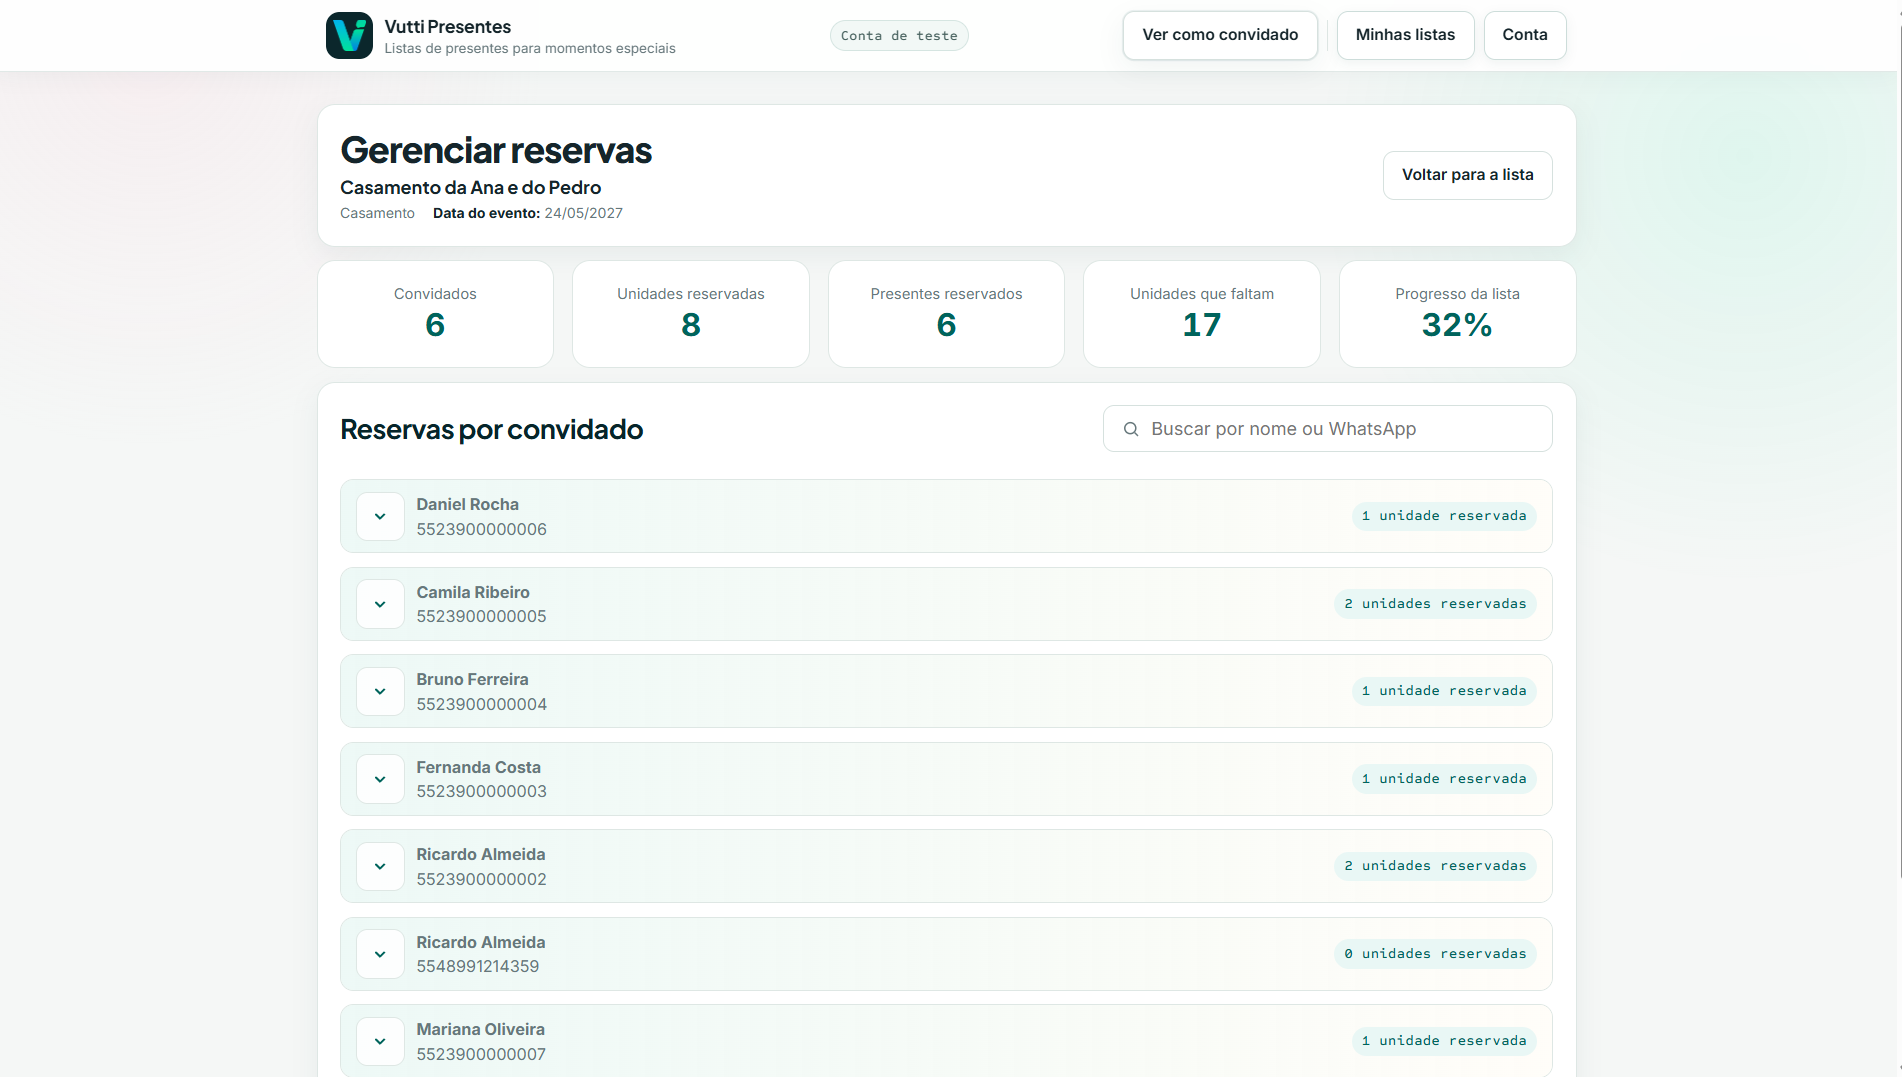
Task: Open Fernanda Costa's reservation dropdown
Action: pyautogui.click(x=380, y=779)
